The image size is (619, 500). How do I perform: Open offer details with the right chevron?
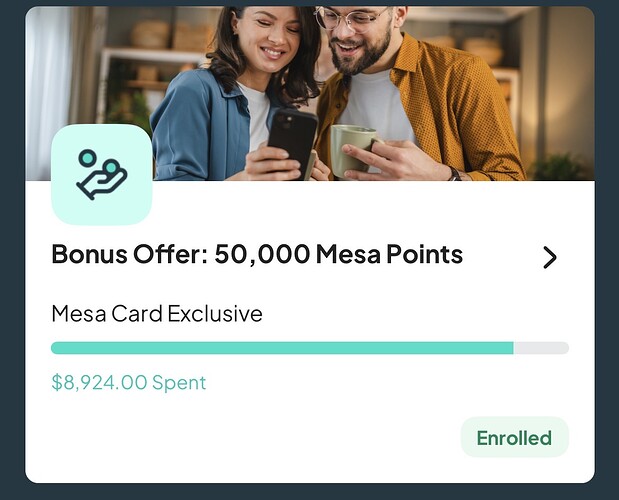pos(549,257)
